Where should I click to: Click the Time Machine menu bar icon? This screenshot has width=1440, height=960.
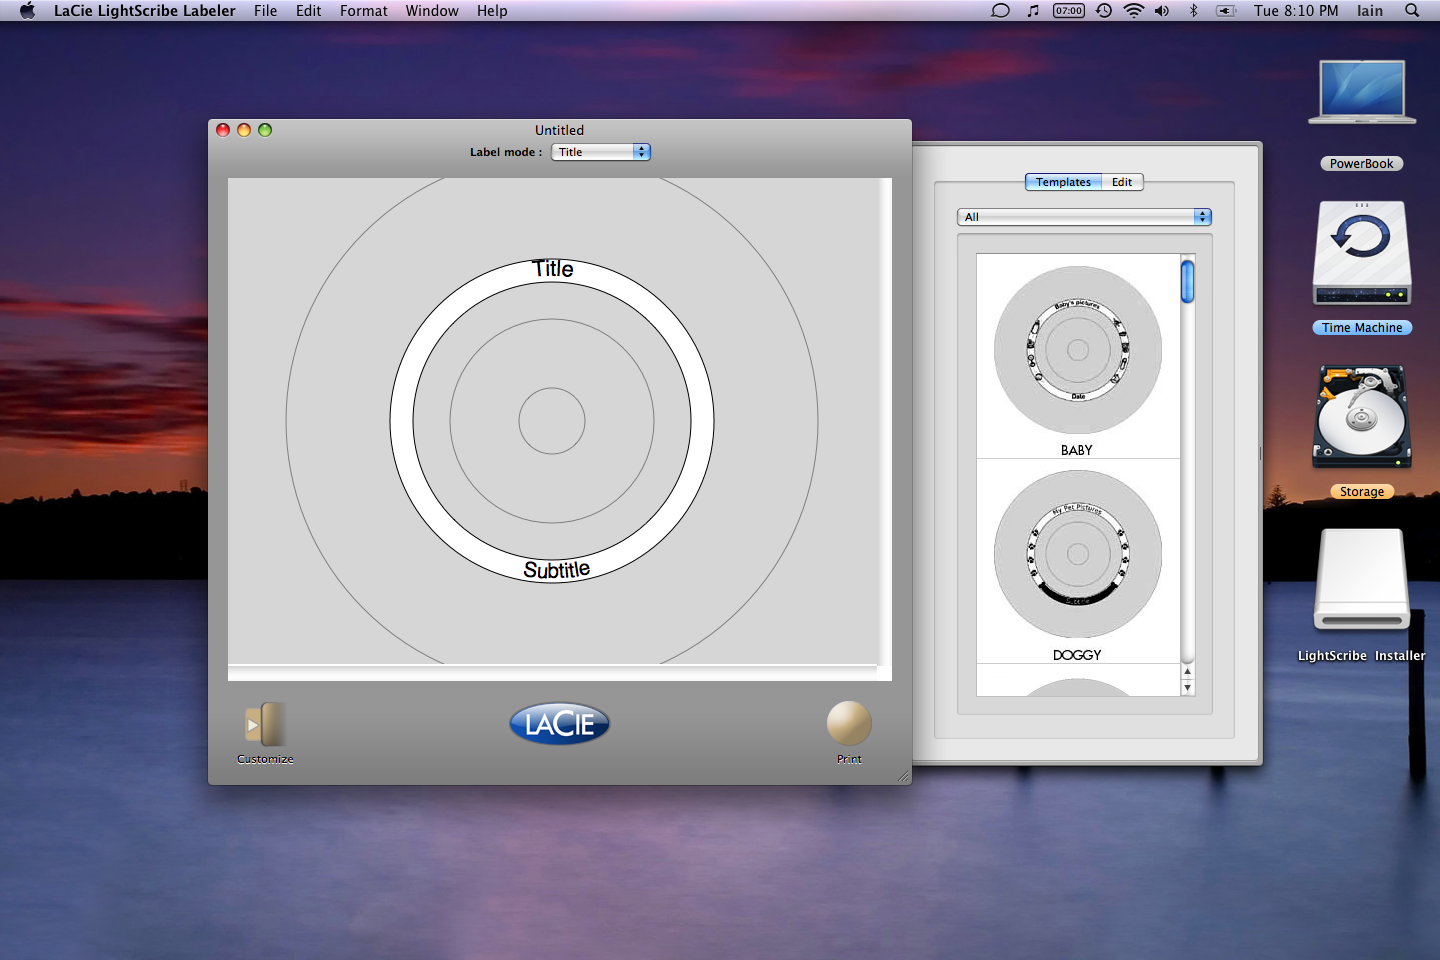(x=1104, y=11)
